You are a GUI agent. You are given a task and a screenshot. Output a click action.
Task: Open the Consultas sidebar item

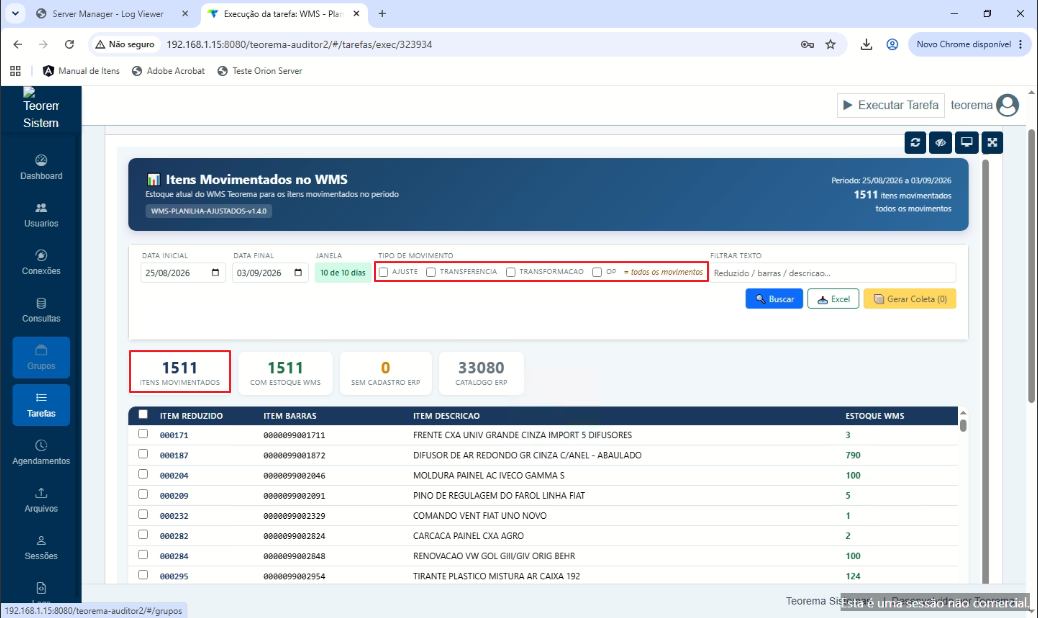pyautogui.click(x=41, y=310)
